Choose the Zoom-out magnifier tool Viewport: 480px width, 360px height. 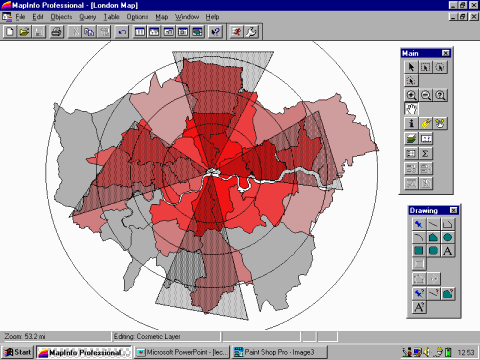click(426, 95)
